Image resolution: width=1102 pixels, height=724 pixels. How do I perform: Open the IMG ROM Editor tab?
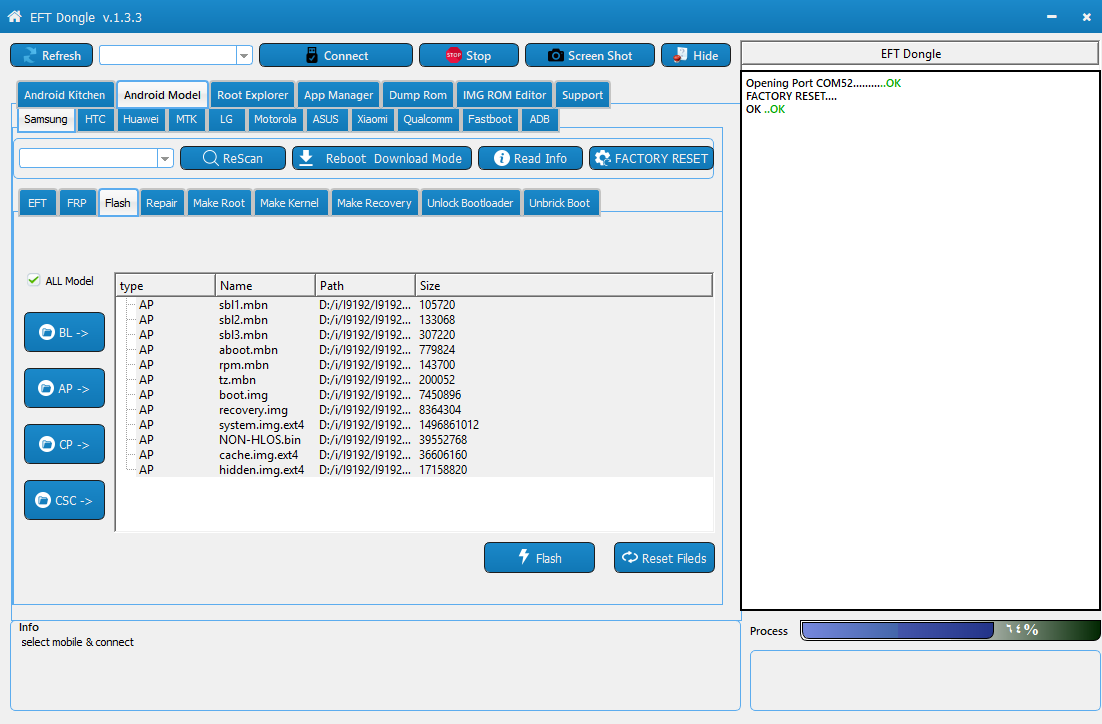pos(504,95)
